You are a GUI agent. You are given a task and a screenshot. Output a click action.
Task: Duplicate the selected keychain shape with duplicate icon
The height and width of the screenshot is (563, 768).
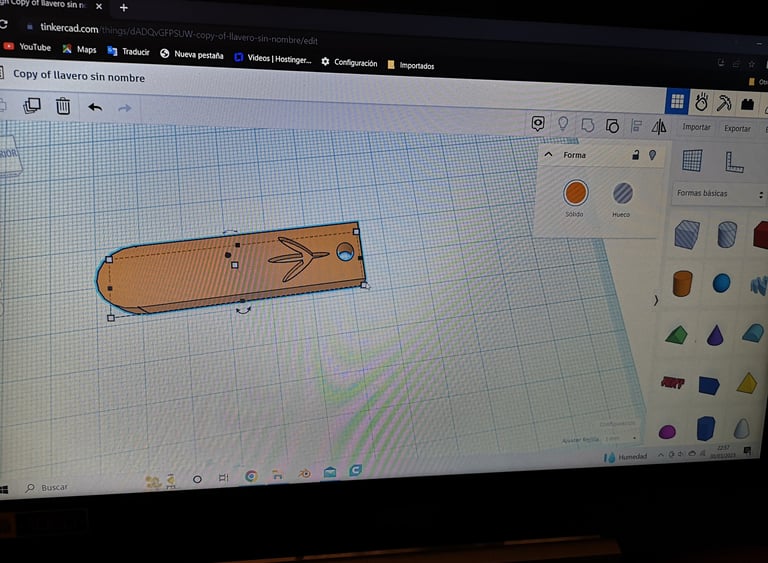pyautogui.click(x=32, y=105)
